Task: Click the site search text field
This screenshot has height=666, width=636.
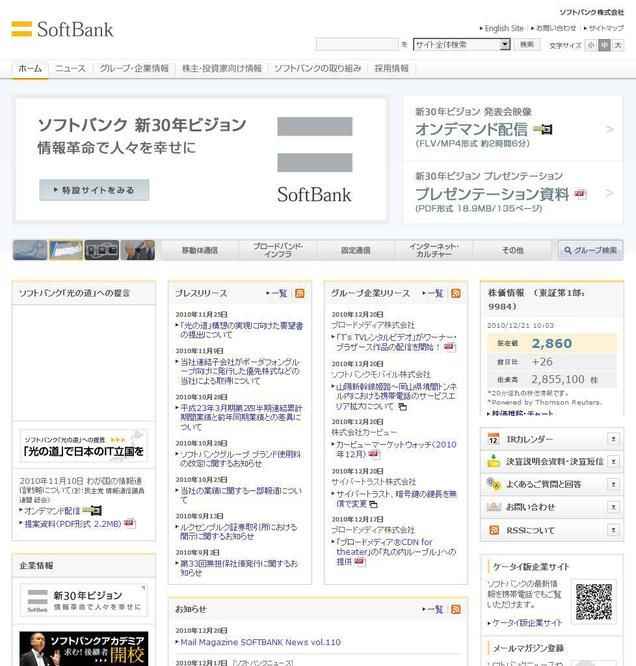Action: pos(357,44)
